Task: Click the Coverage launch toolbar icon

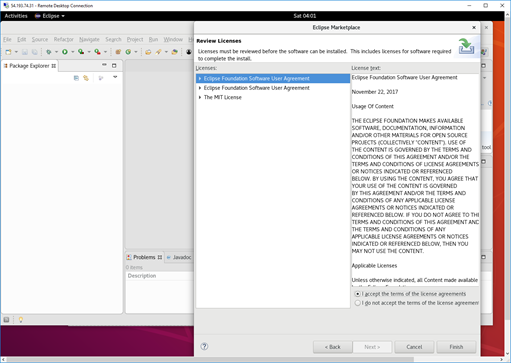Action: [81, 52]
